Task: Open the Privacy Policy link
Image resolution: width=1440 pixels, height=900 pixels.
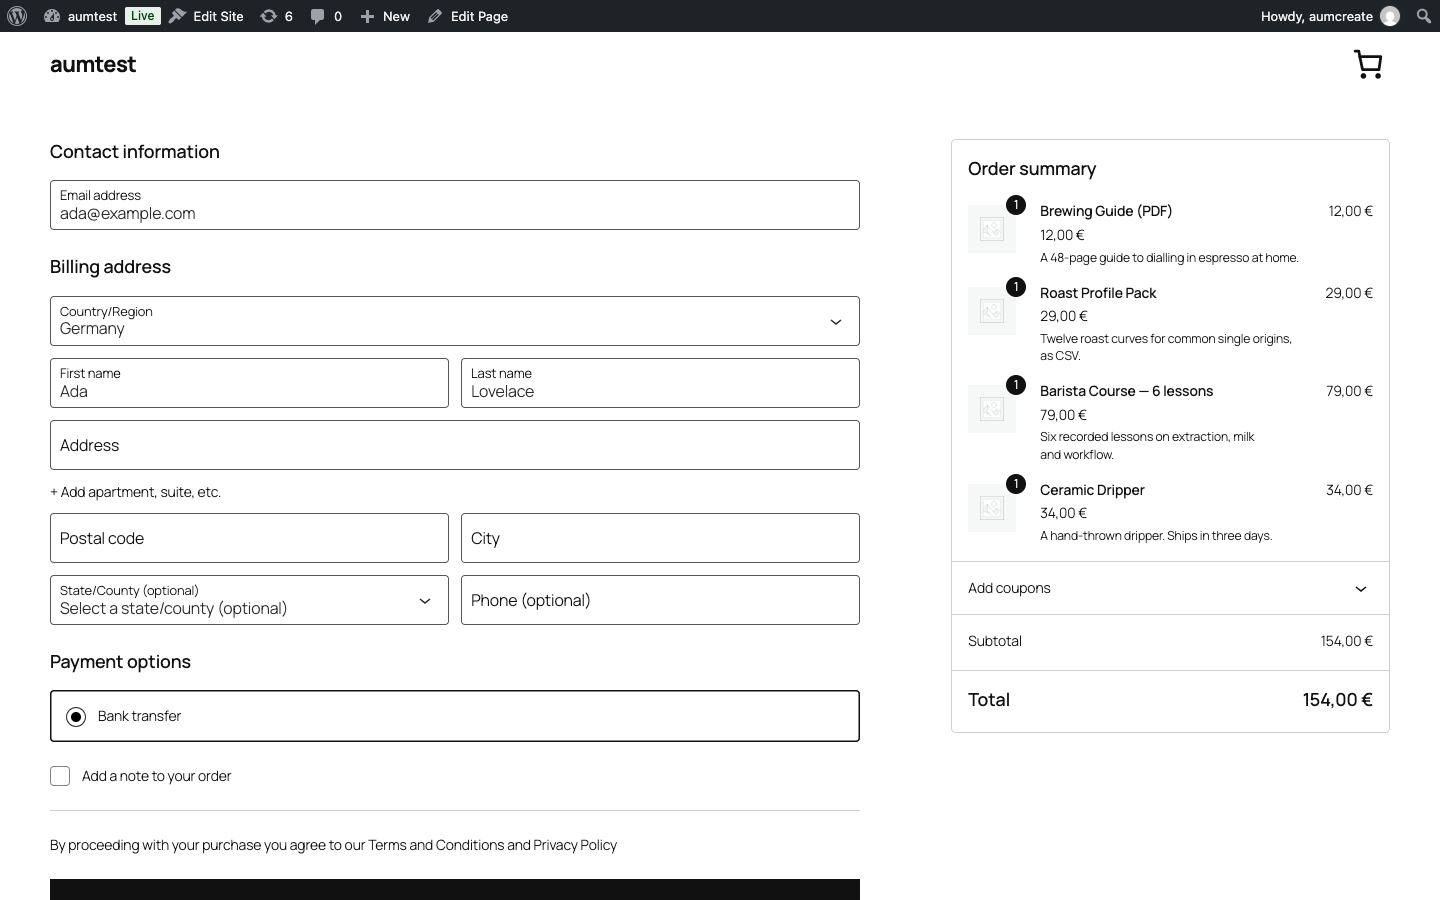Action: pyautogui.click(x=575, y=845)
